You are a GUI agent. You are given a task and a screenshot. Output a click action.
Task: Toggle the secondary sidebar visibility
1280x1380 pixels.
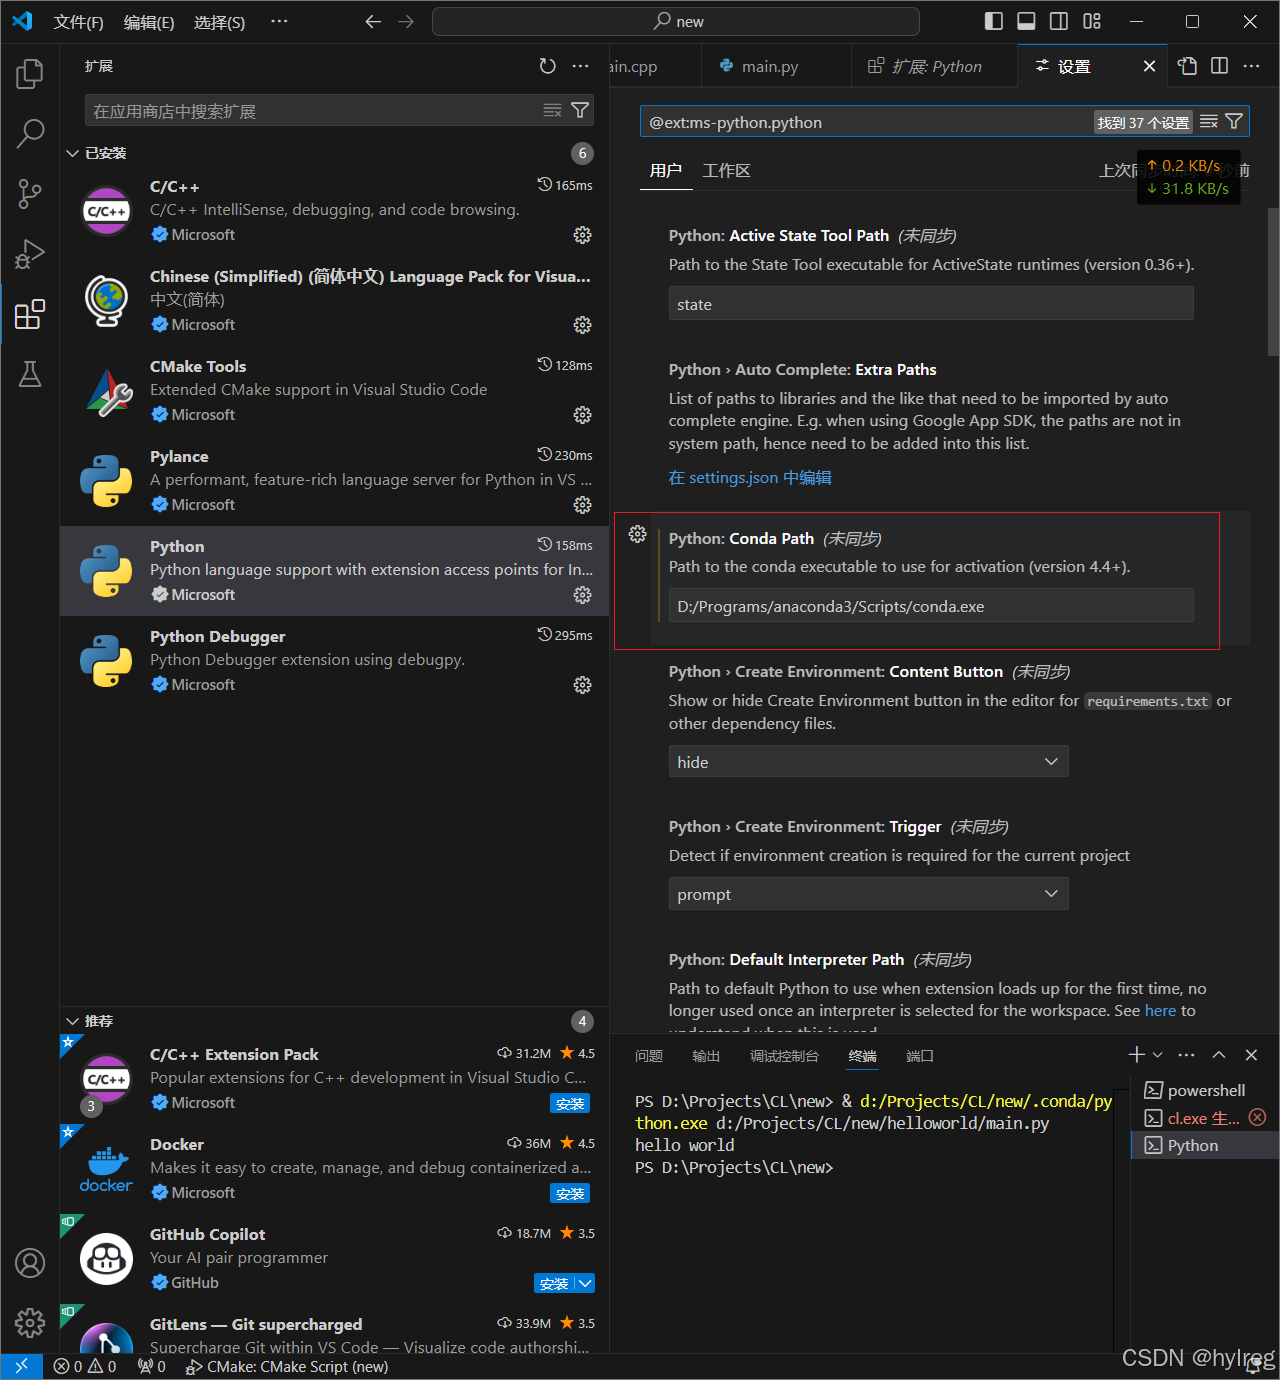tap(1058, 21)
